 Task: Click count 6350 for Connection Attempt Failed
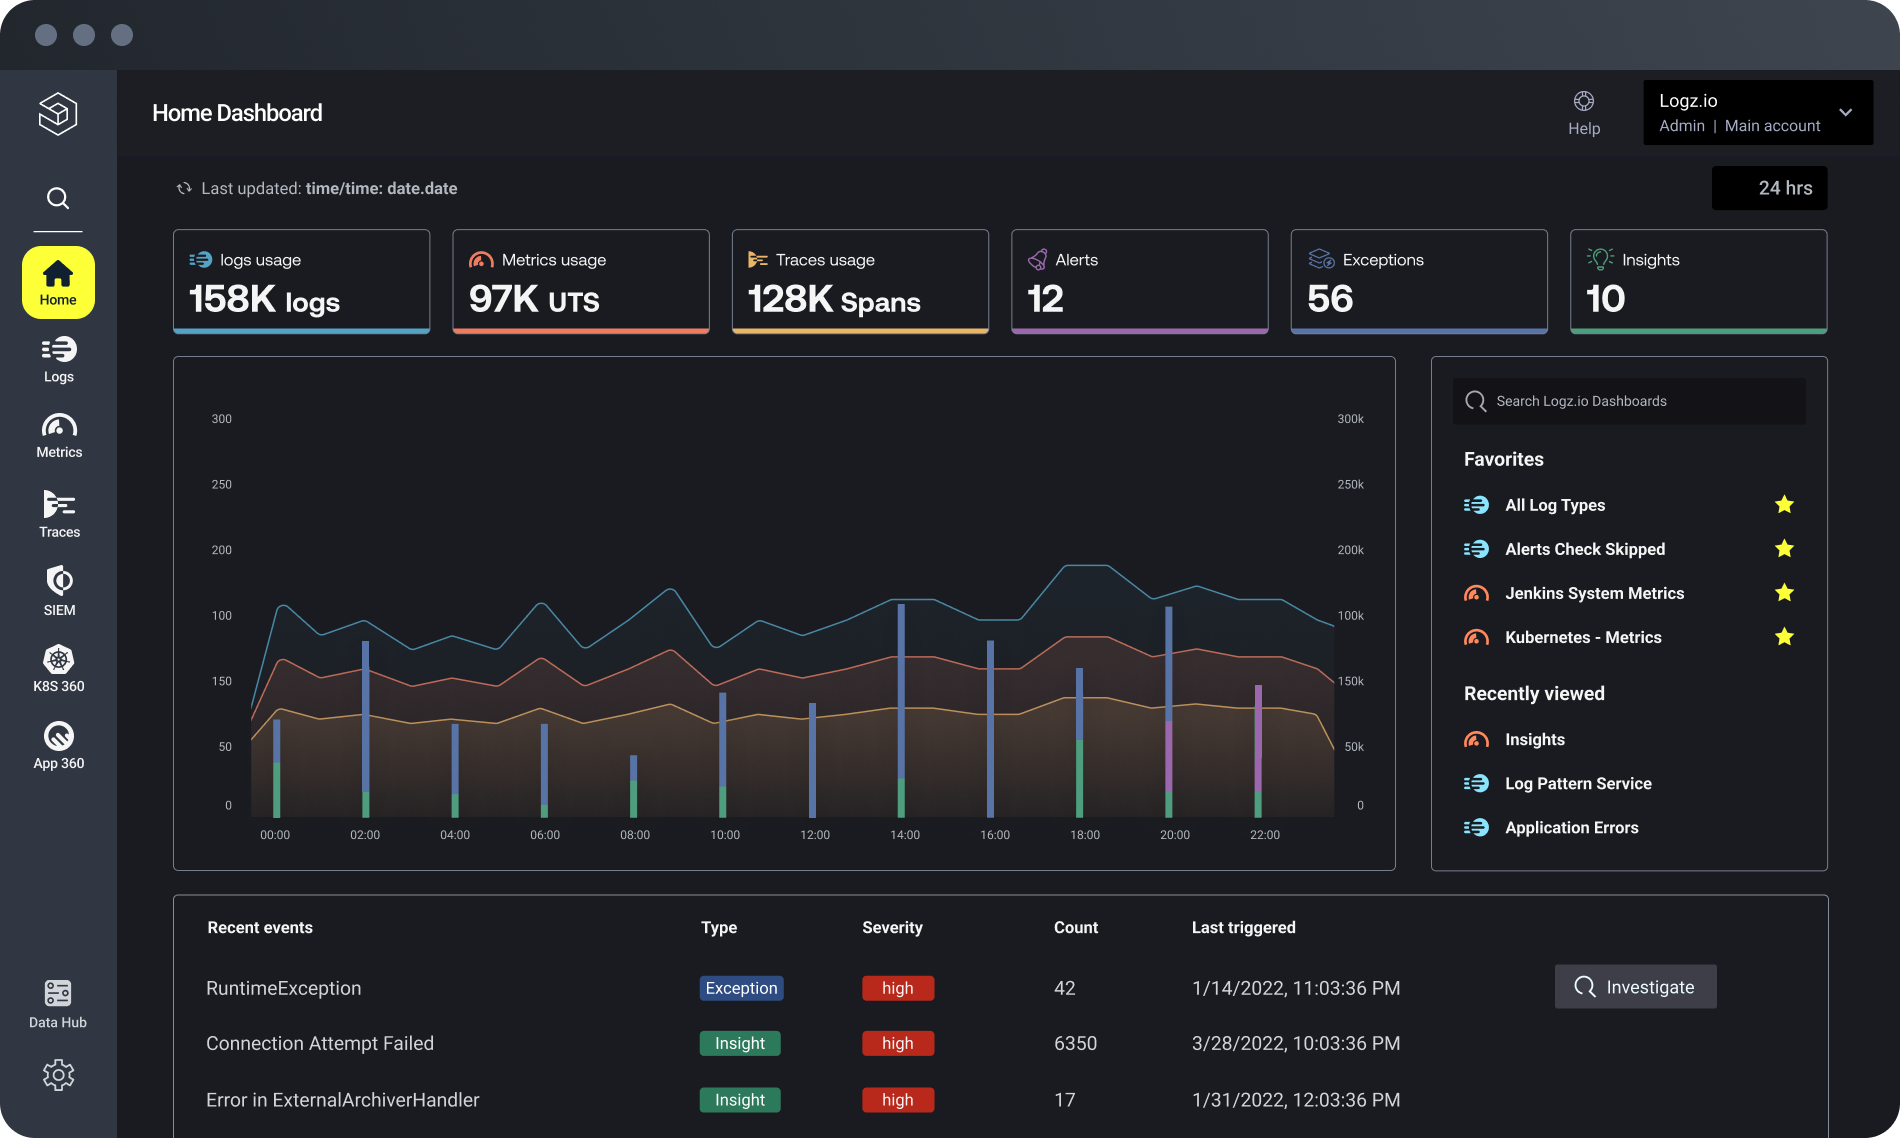[1075, 1043]
